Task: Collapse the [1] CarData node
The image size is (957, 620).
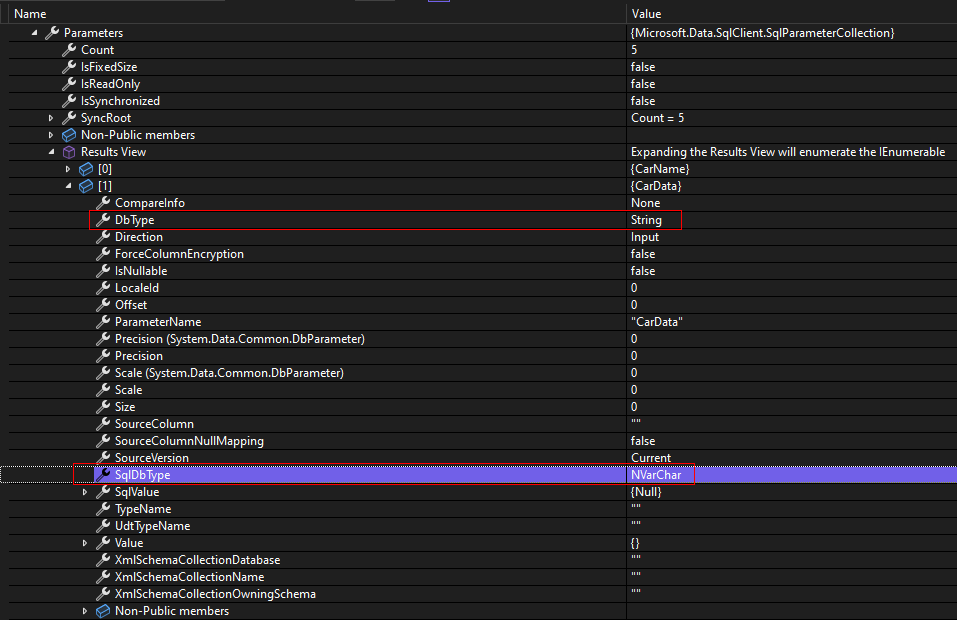Action: tap(68, 185)
